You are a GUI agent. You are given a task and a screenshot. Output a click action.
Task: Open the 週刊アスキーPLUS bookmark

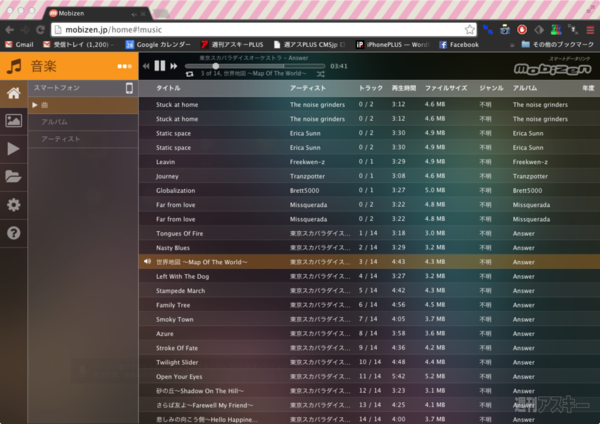[x=232, y=45]
